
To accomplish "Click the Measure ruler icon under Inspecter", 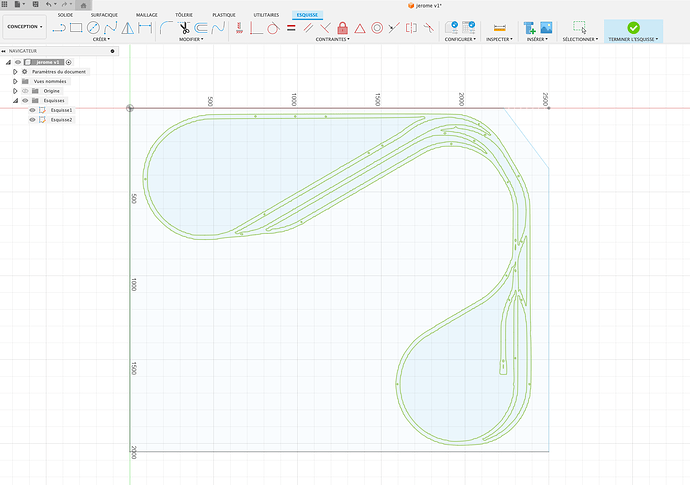I will coord(500,28).
